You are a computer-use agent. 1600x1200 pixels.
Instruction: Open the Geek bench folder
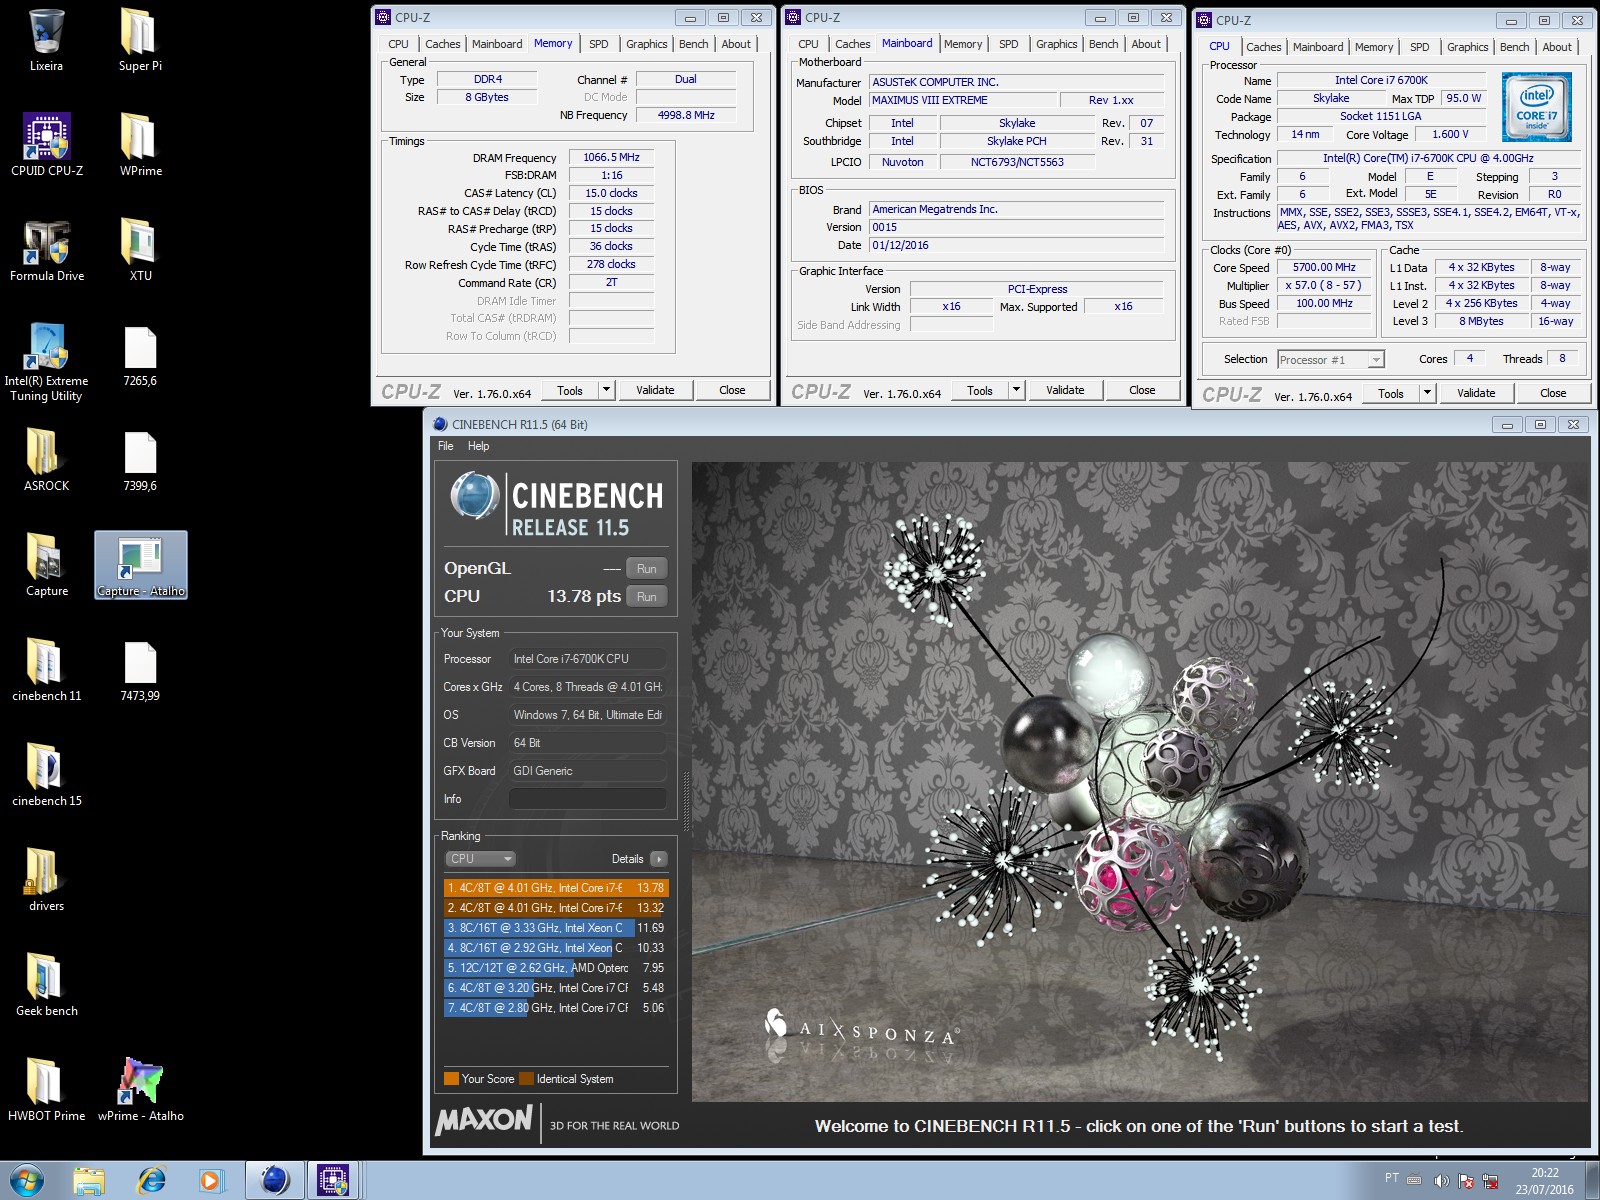click(x=46, y=985)
